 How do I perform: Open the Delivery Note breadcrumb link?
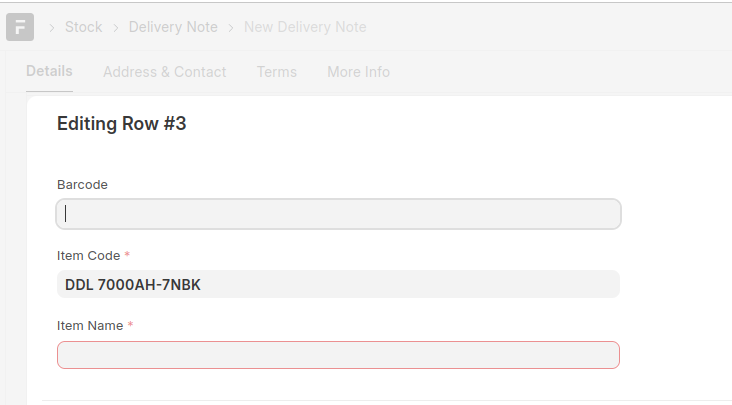(173, 27)
